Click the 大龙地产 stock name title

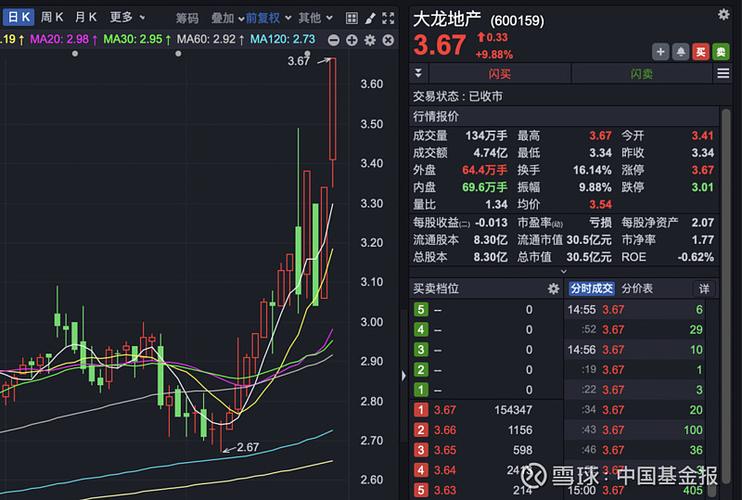(x=447, y=19)
